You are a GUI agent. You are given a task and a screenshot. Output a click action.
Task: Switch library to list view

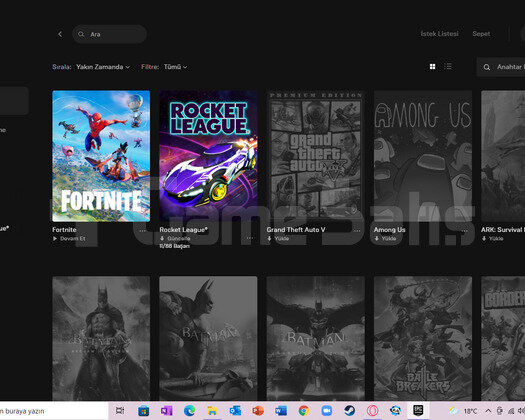(448, 66)
